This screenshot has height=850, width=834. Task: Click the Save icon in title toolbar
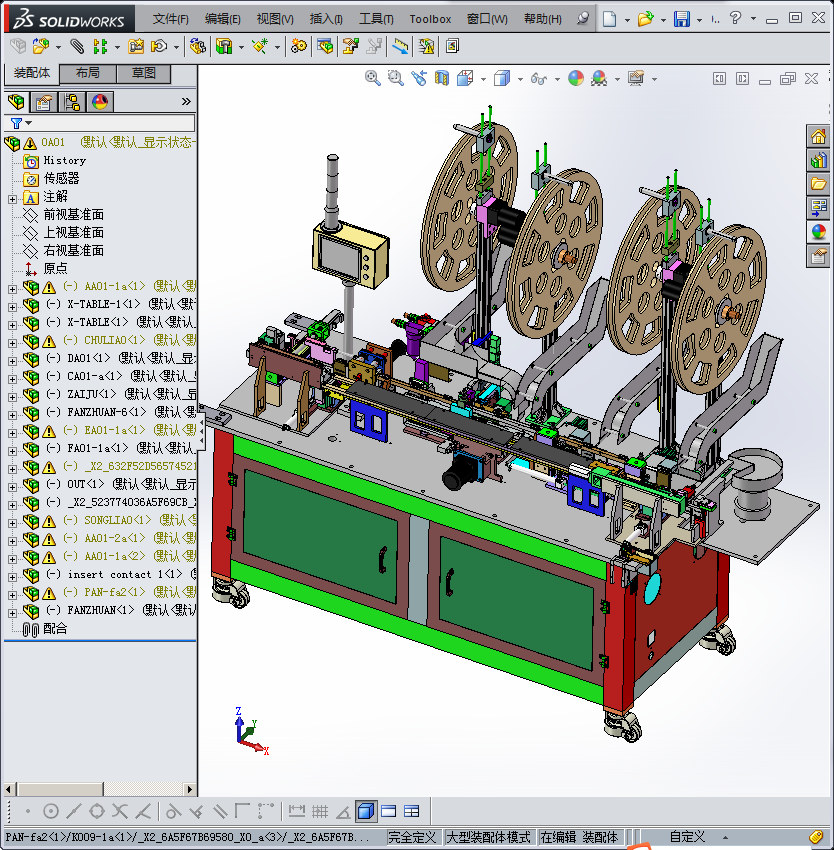pyautogui.click(x=681, y=19)
